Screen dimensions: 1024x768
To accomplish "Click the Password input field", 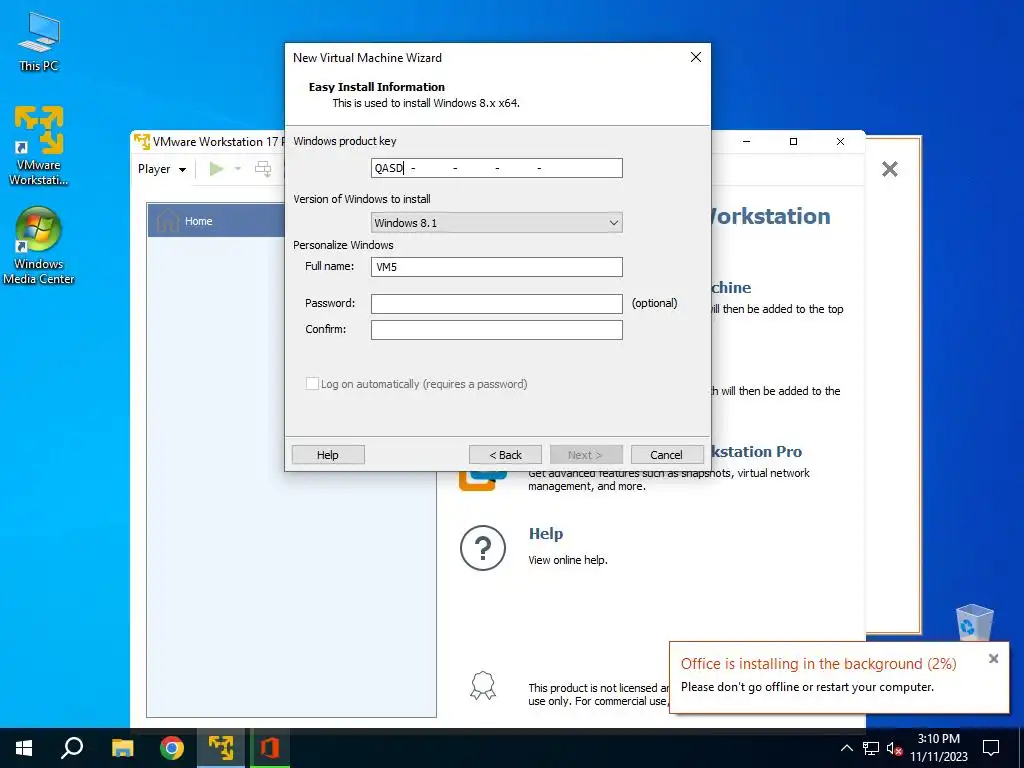I will click(496, 304).
